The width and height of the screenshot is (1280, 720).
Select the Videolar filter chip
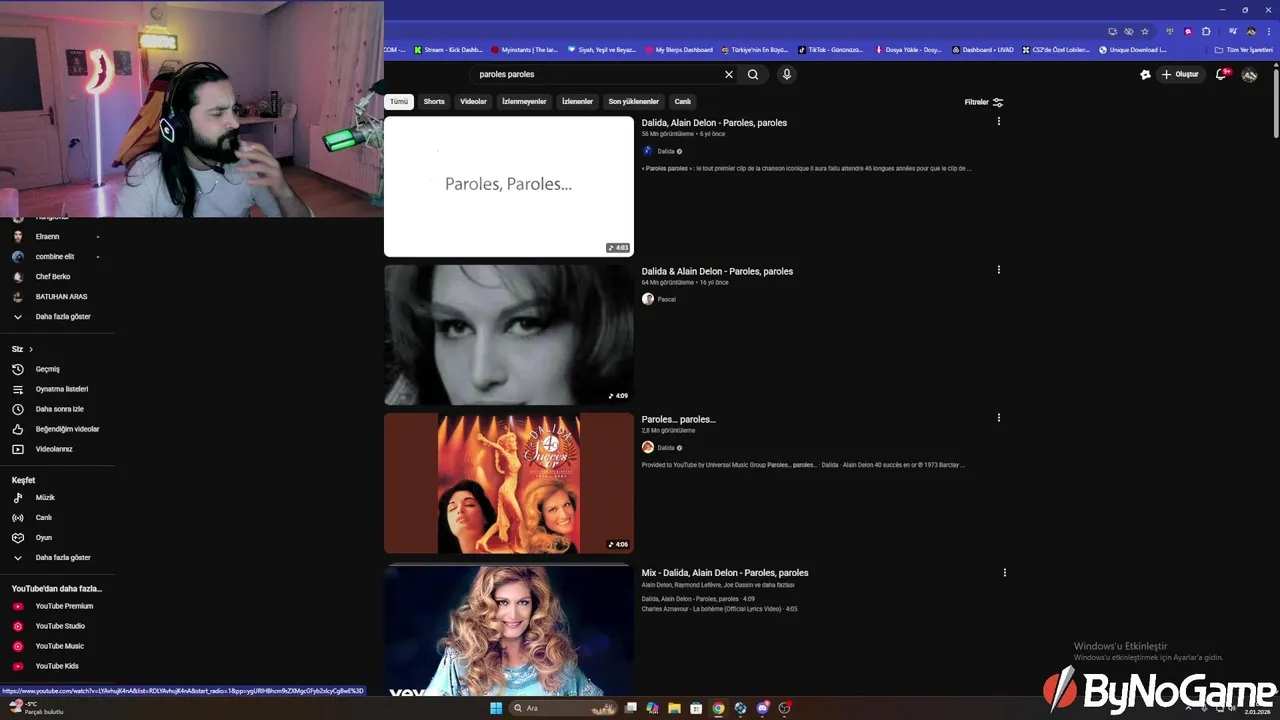(x=473, y=101)
